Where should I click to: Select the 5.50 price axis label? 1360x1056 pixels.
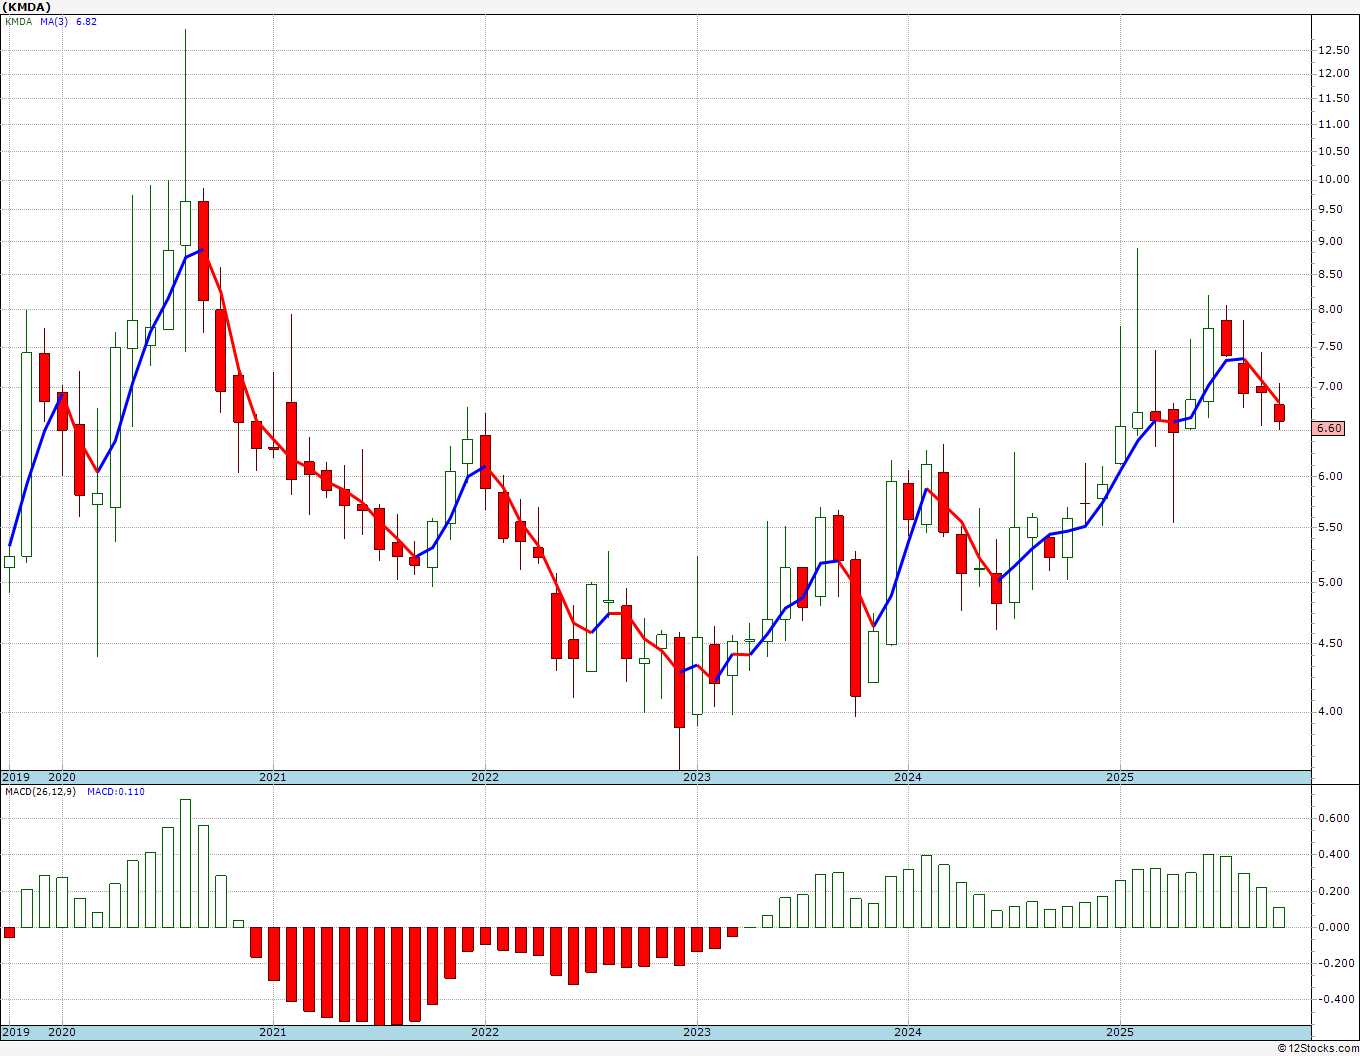pos(1331,527)
